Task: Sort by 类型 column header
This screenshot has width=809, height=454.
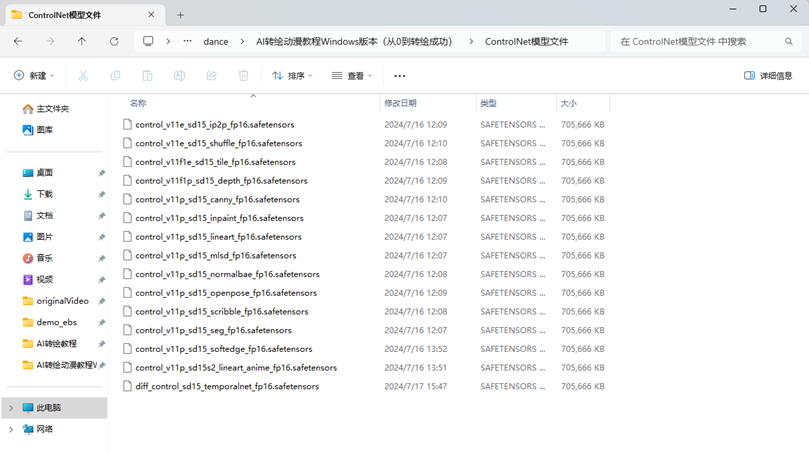Action: pos(516,103)
